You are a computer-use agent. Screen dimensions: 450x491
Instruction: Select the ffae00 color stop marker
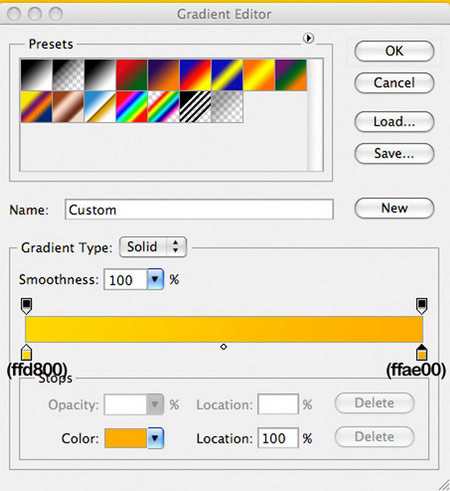tap(422, 353)
